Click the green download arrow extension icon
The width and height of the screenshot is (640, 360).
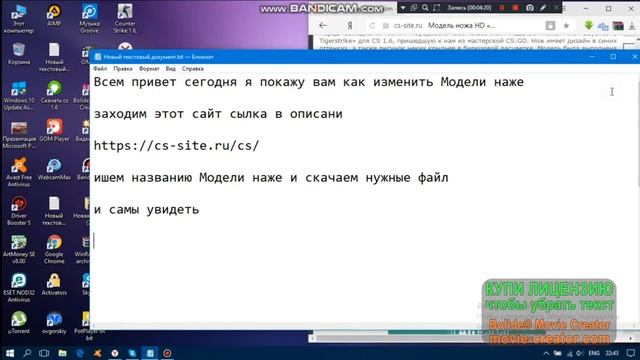pyautogui.click(x=588, y=25)
